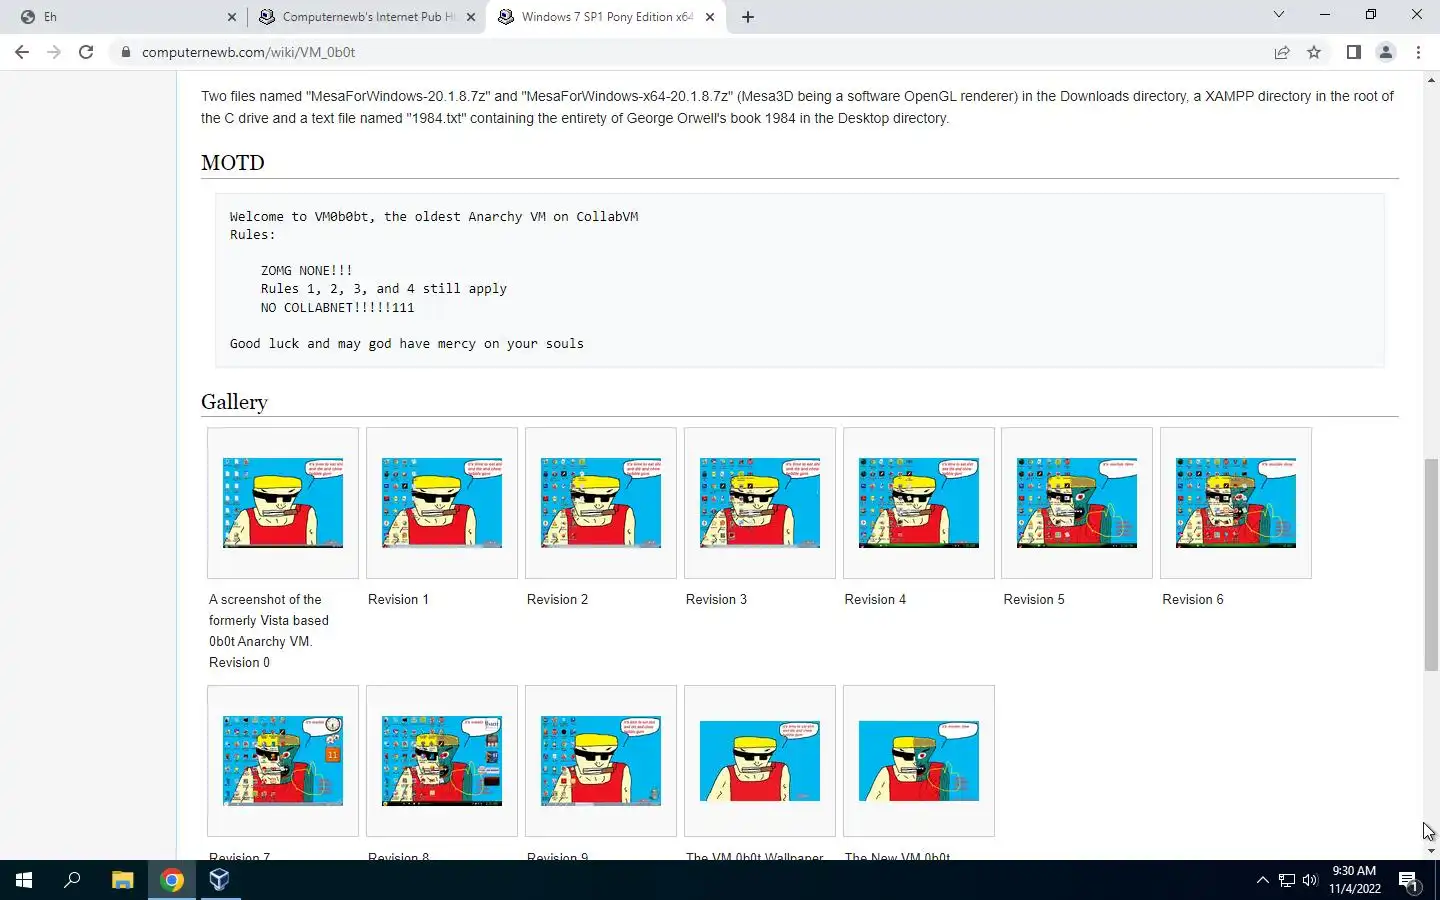Image resolution: width=1440 pixels, height=900 pixels.
Task: Click 'Welcome to VM0b0bt' MOTD line
Action: pos(434,217)
